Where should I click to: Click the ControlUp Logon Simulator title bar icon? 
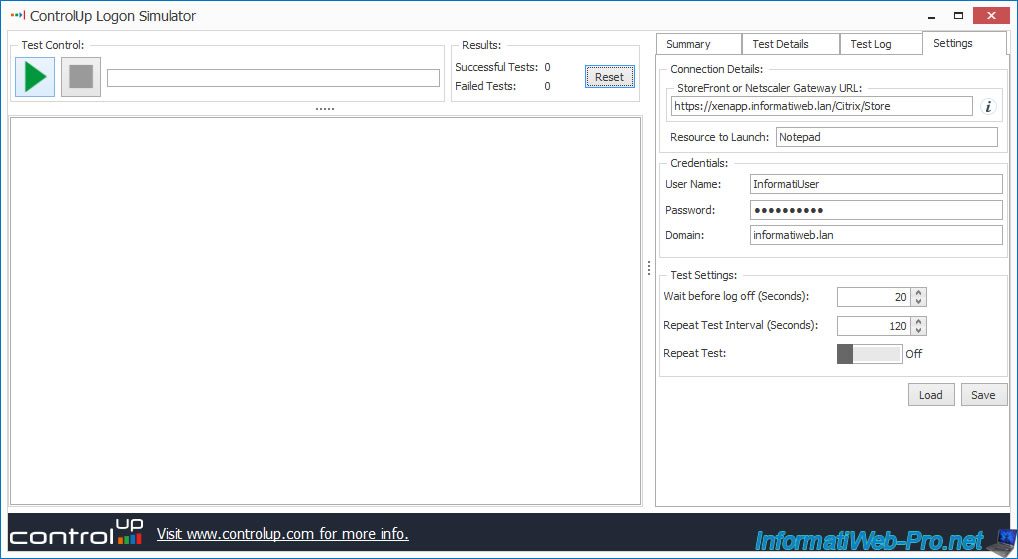tap(18, 16)
